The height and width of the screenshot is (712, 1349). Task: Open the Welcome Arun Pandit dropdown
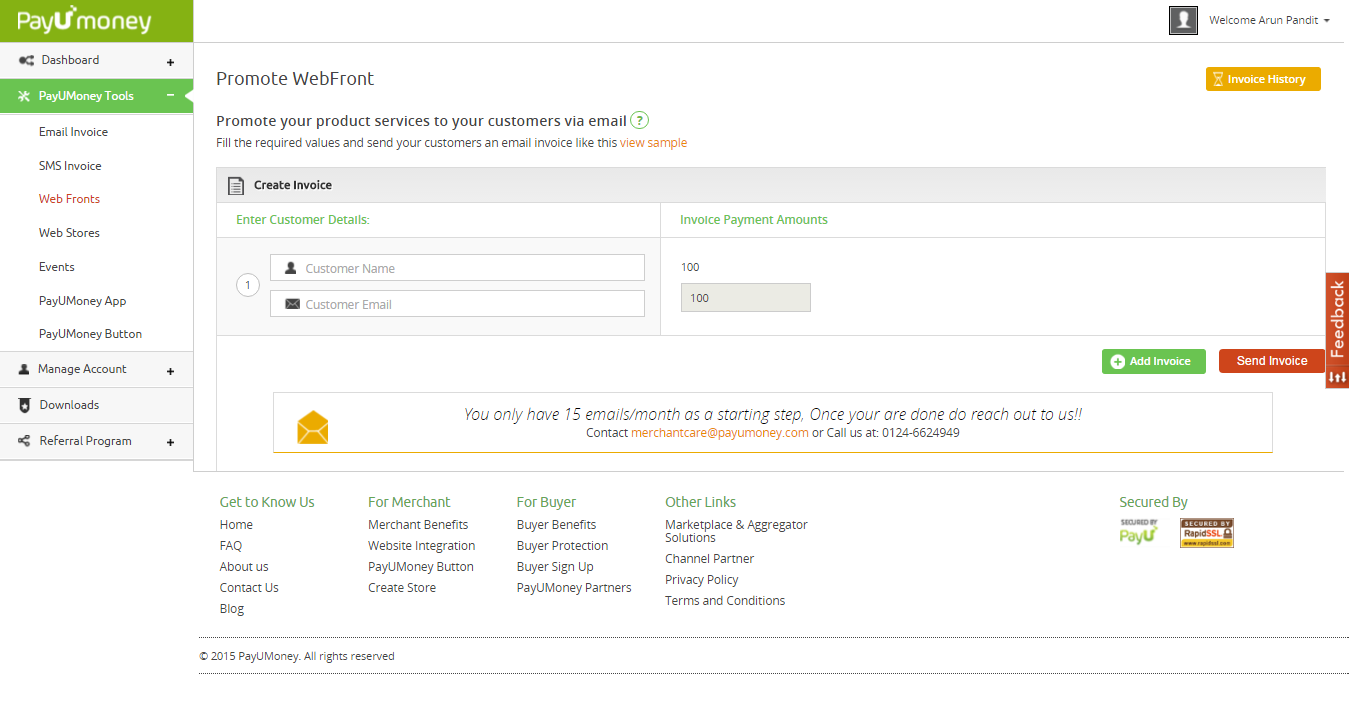tap(1269, 20)
